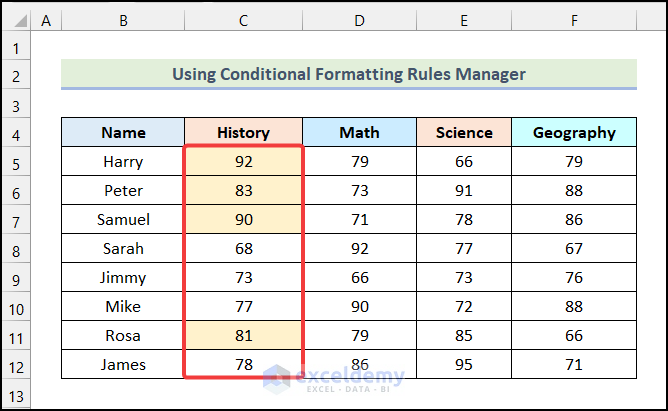The image size is (668, 411).
Task: Click James's Science score 95
Action: pyautogui.click(x=464, y=365)
